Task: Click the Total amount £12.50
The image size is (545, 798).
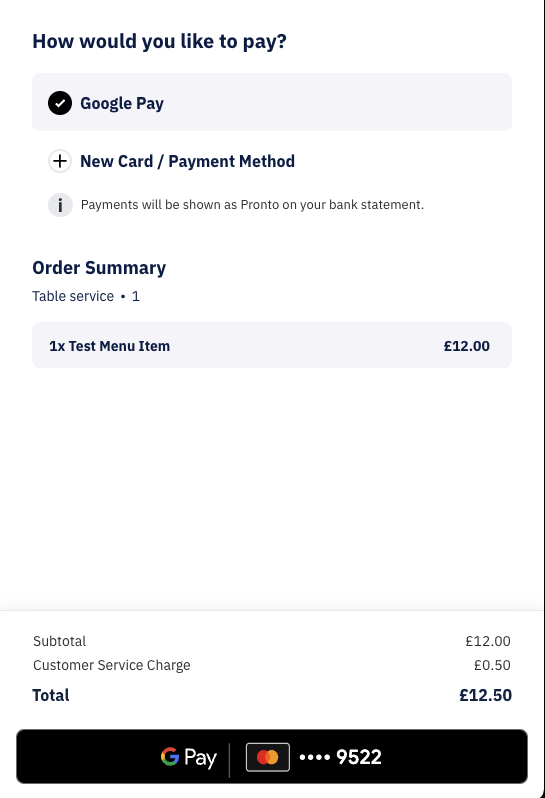Action: (485, 695)
